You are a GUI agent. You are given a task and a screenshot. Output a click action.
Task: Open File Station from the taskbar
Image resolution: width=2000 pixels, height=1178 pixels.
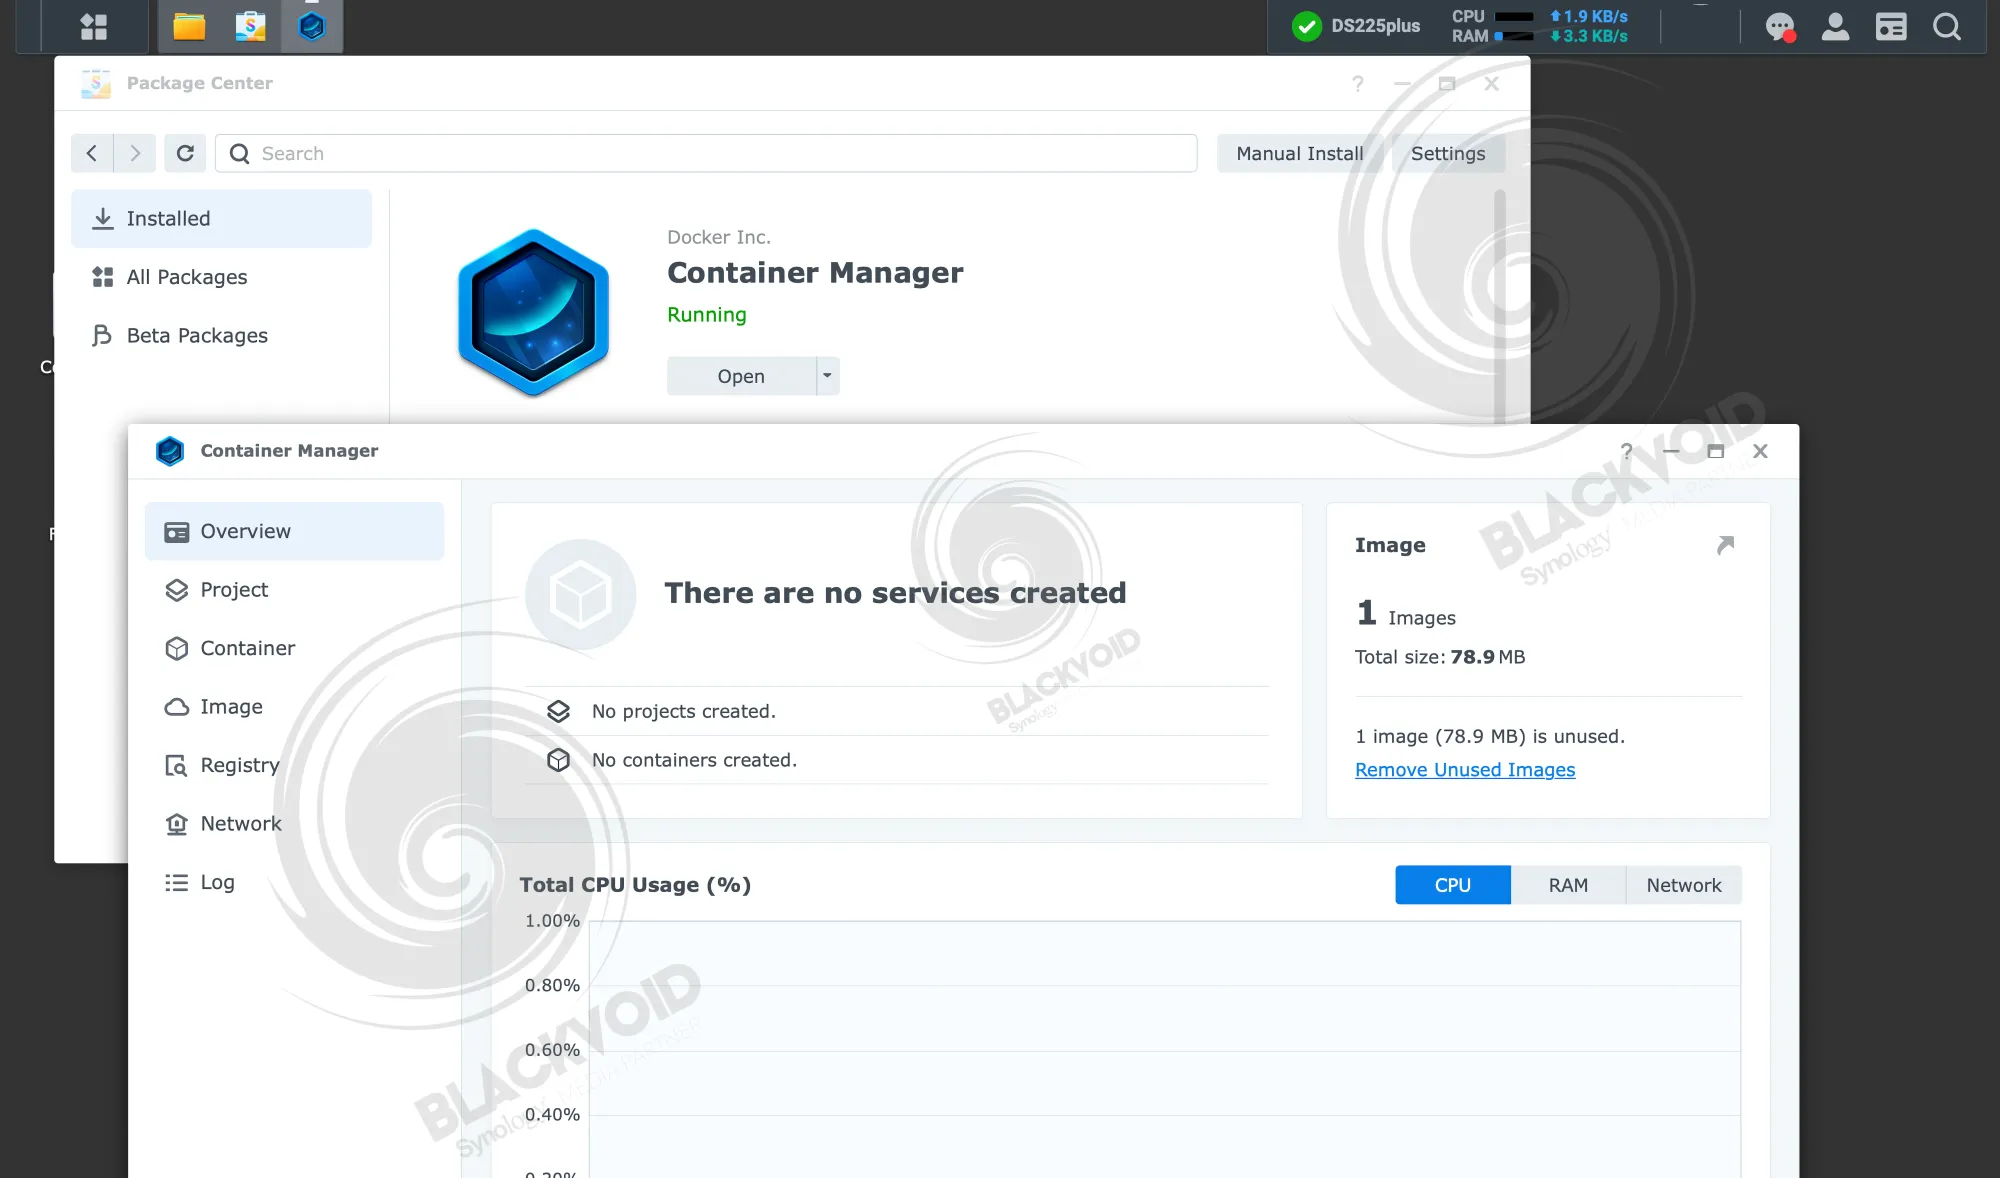click(189, 26)
